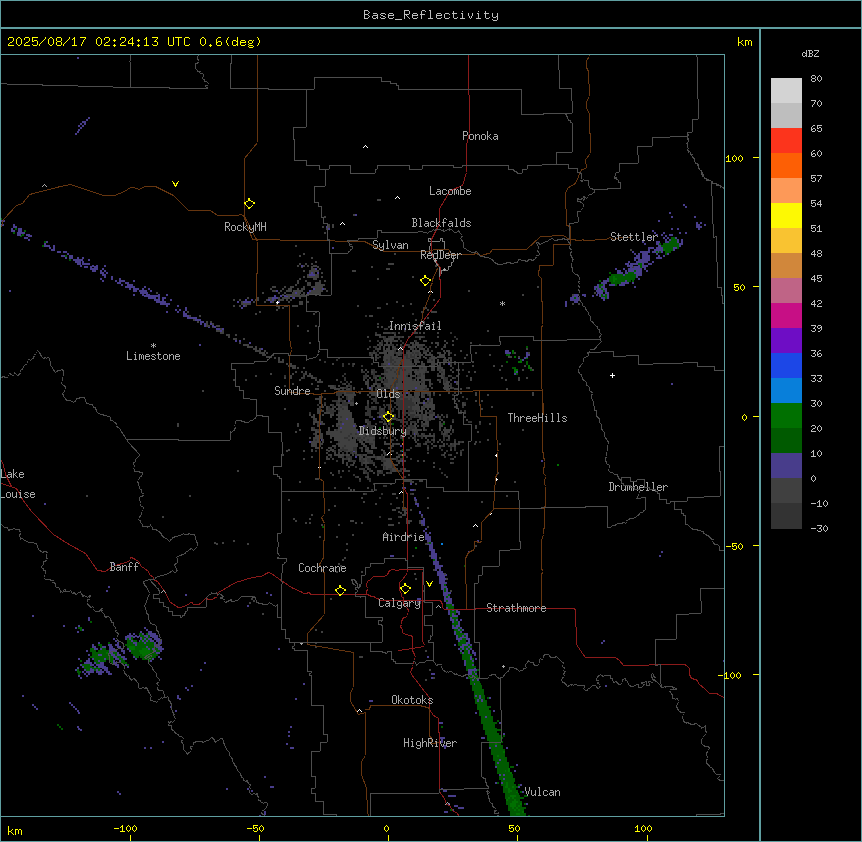Click the Okotoks label
This screenshot has height=842, width=862.
coord(412,700)
